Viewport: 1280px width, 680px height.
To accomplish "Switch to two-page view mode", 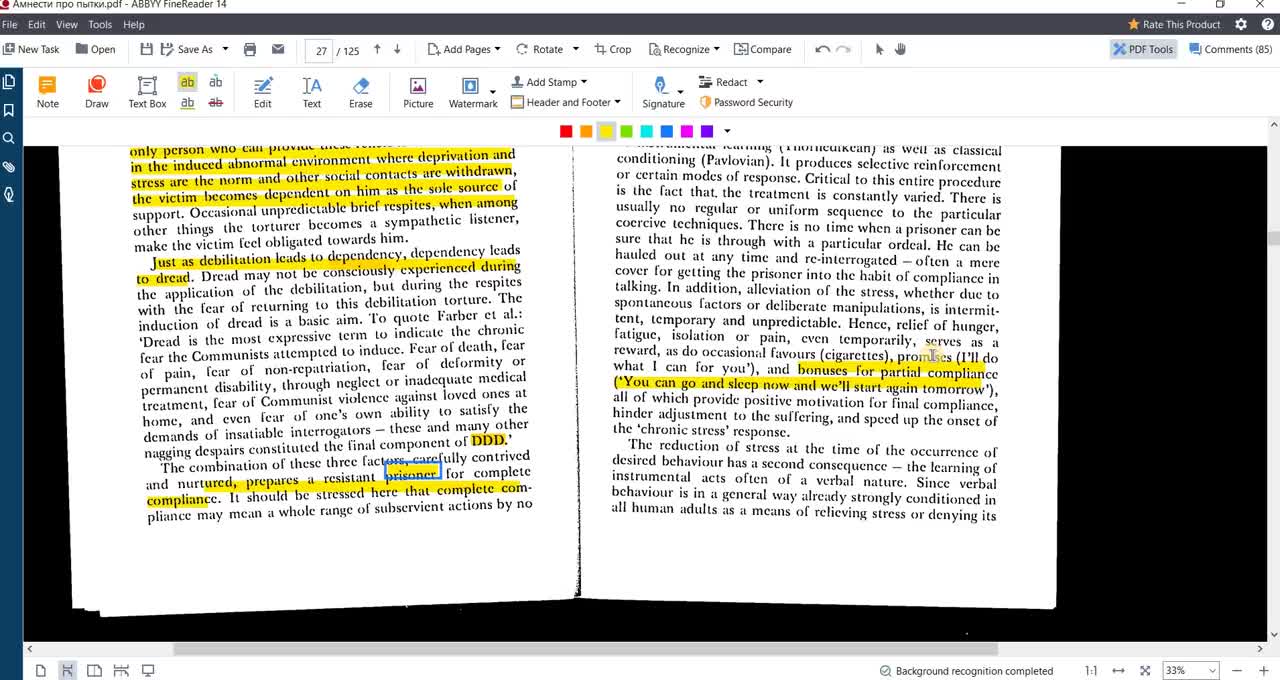I will 94,670.
